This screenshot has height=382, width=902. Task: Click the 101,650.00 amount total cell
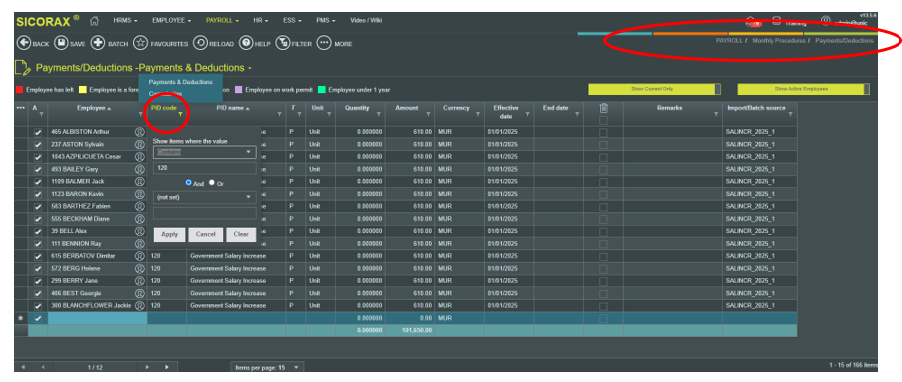(410, 331)
